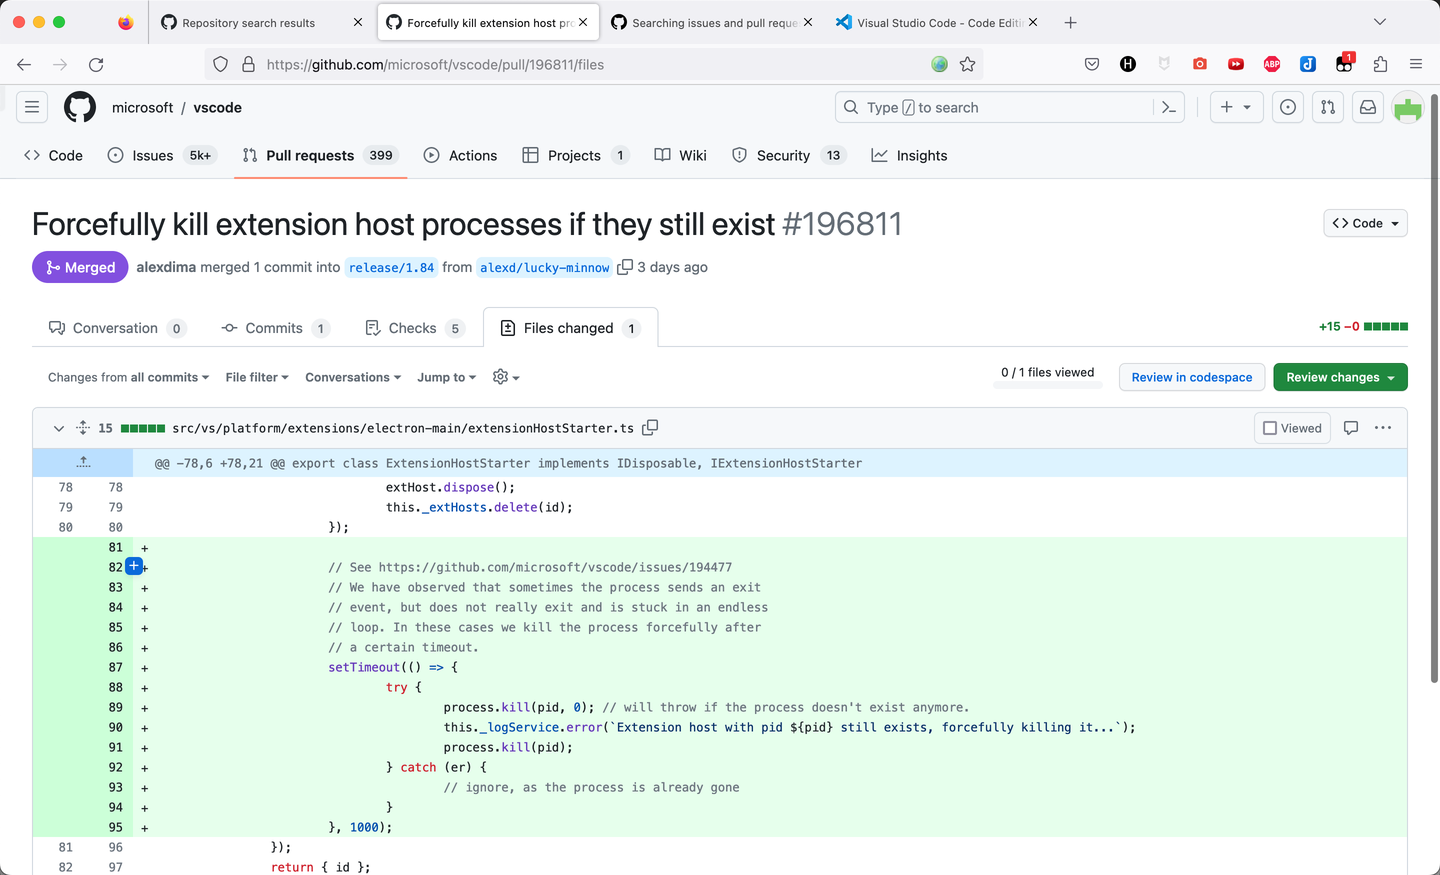Switch to Visual Studio Code browser tab
This screenshot has height=875, width=1440.
tap(938, 22)
